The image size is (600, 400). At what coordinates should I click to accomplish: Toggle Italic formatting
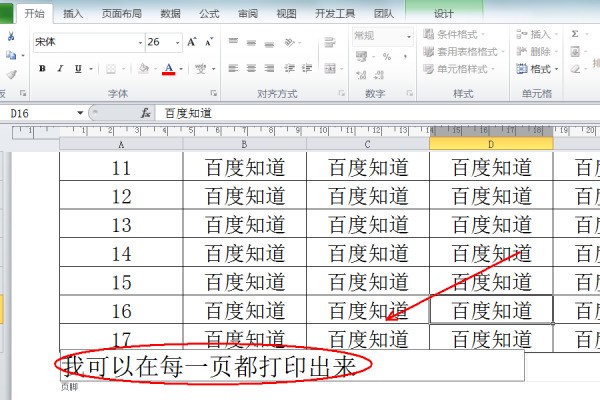60,69
